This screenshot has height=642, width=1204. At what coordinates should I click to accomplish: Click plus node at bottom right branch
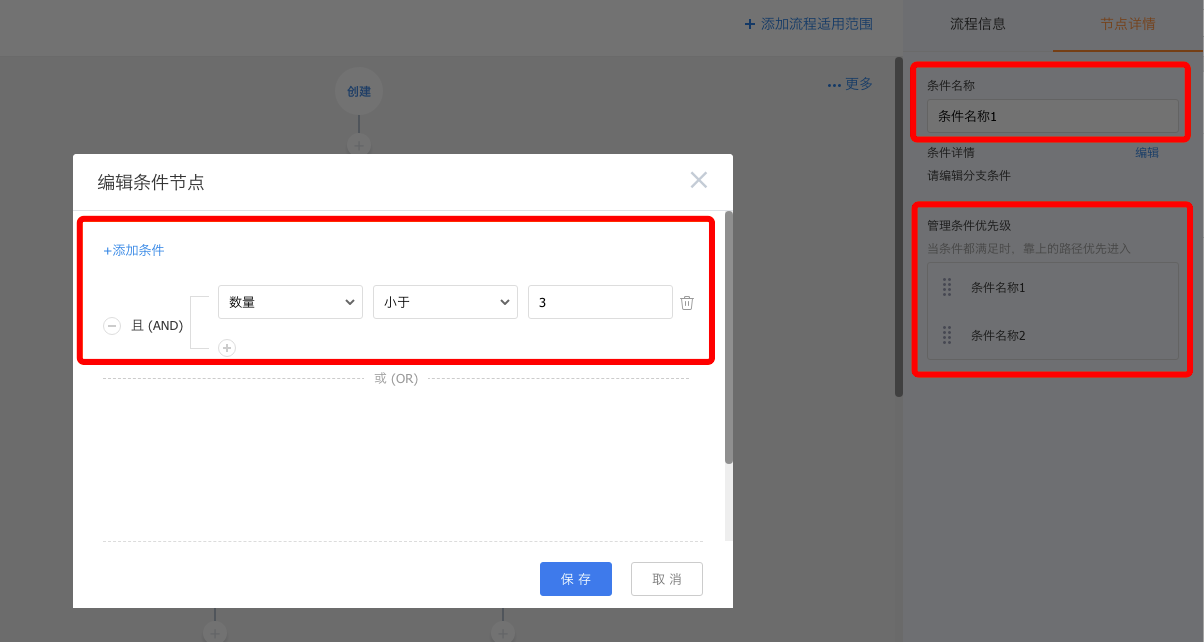pyautogui.click(x=503, y=632)
